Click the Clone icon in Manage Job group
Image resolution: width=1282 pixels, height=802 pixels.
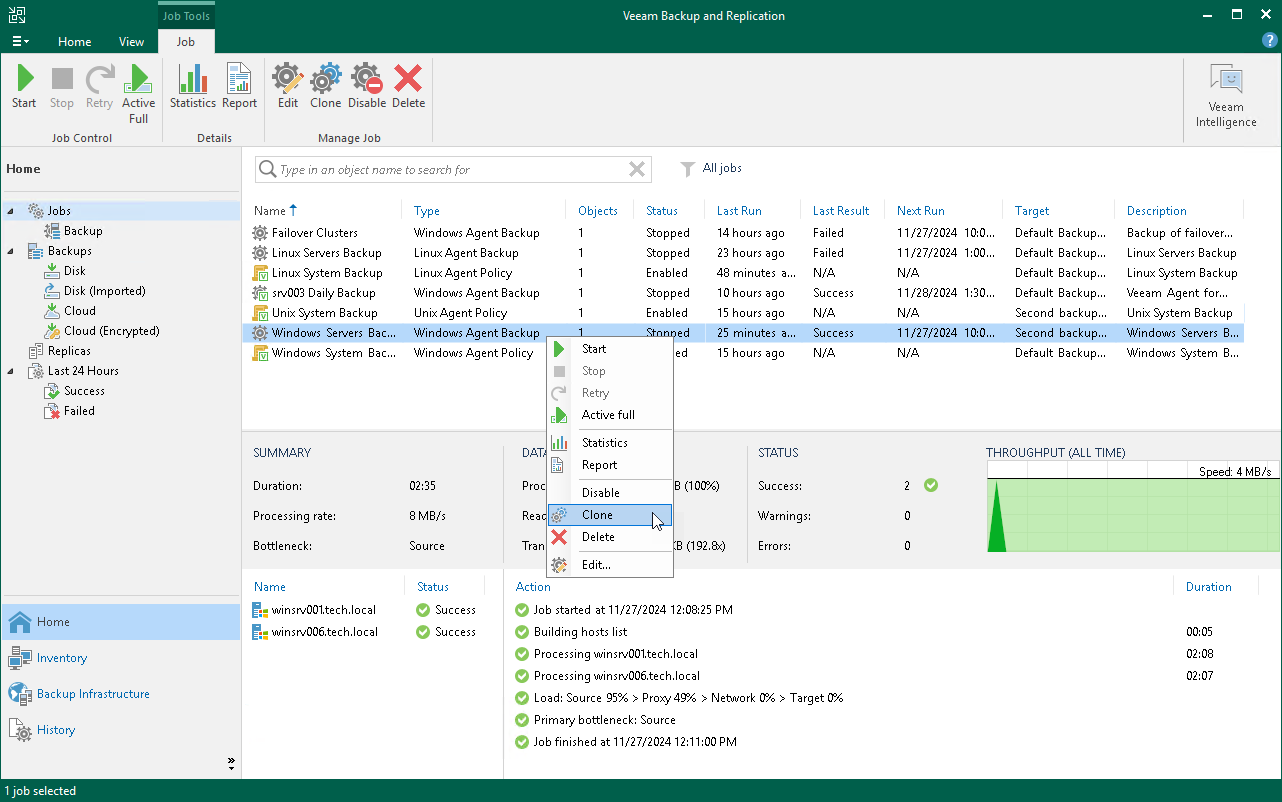[x=325, y=85]
